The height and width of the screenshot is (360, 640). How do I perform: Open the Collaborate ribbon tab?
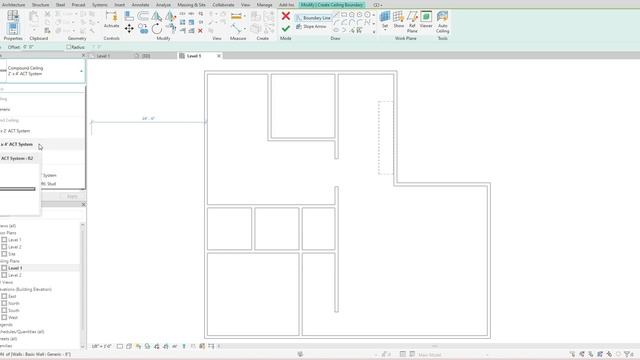[223, 5]
